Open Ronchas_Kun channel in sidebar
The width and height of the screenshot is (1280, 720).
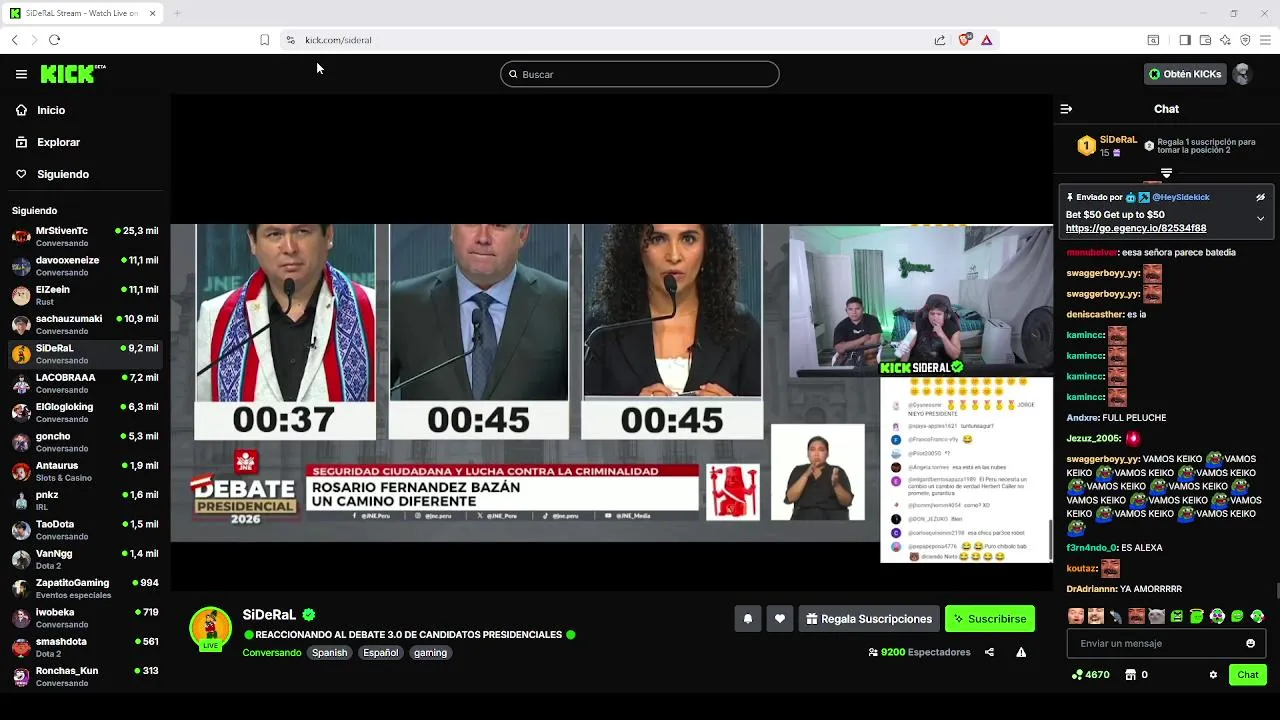coord(84,677)
